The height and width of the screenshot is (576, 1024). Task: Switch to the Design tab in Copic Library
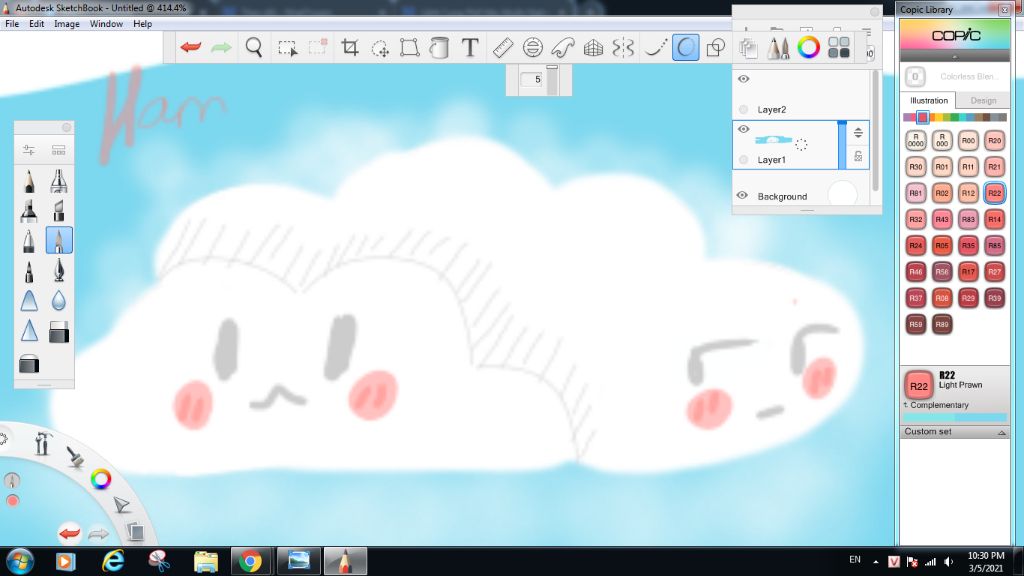pyautogui.click(x=983, y=101)
